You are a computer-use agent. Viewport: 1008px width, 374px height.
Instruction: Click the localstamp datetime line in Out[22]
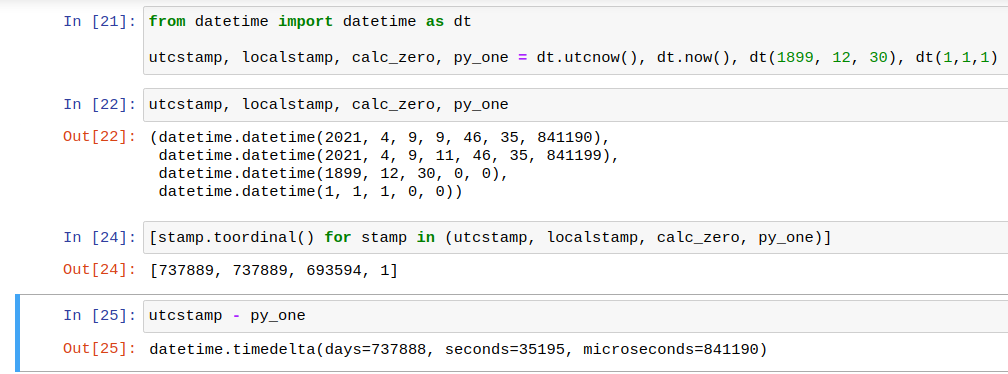tap(388, 156)
